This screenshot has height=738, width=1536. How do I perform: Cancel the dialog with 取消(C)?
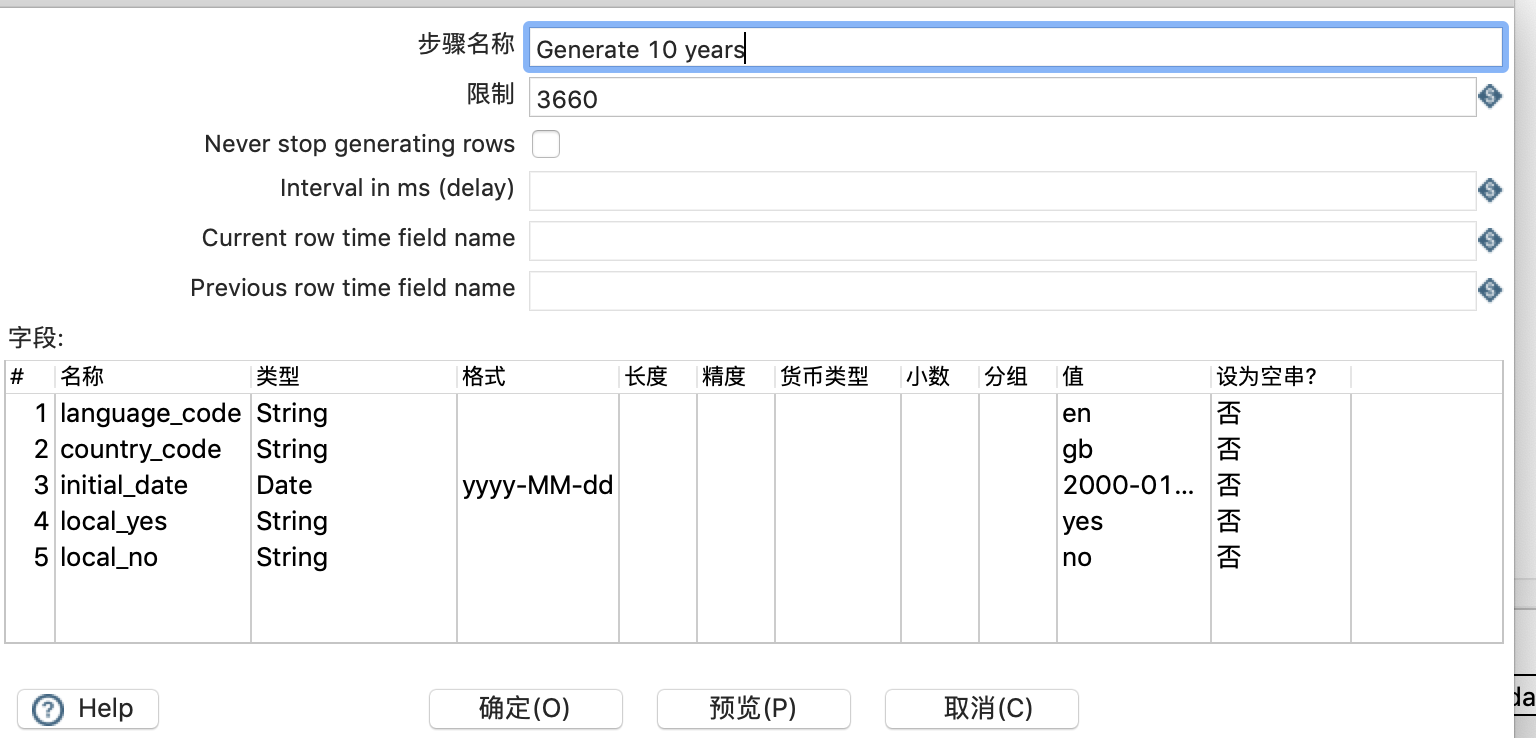981,708
